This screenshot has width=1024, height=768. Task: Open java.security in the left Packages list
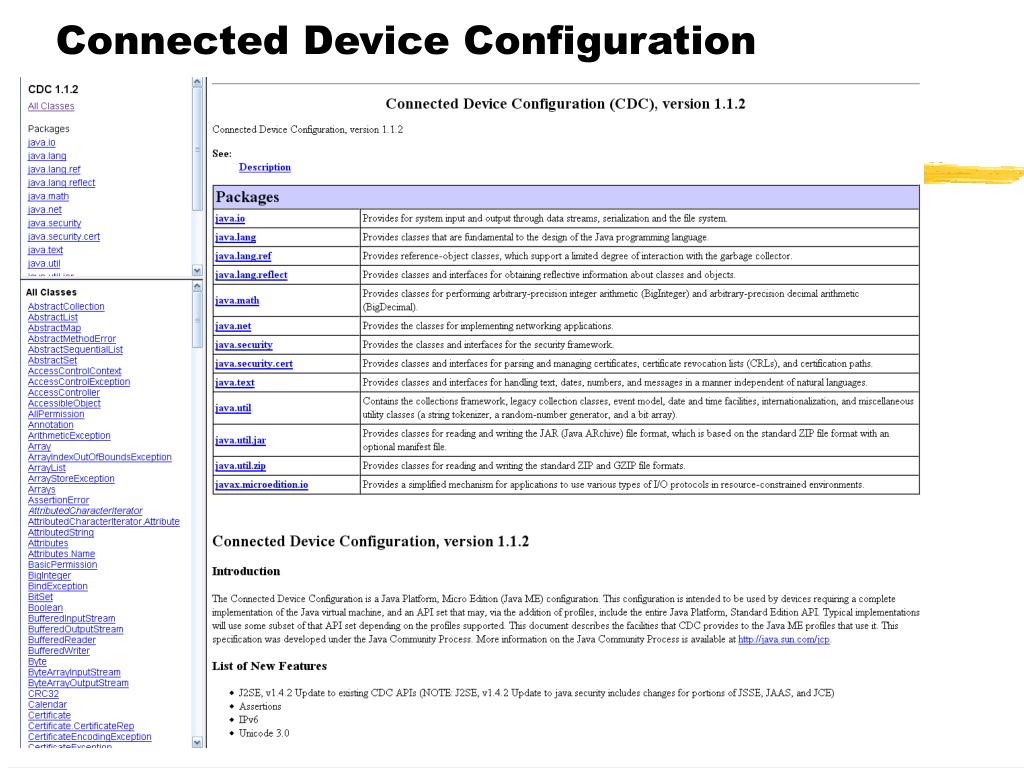tap(55, 223)
